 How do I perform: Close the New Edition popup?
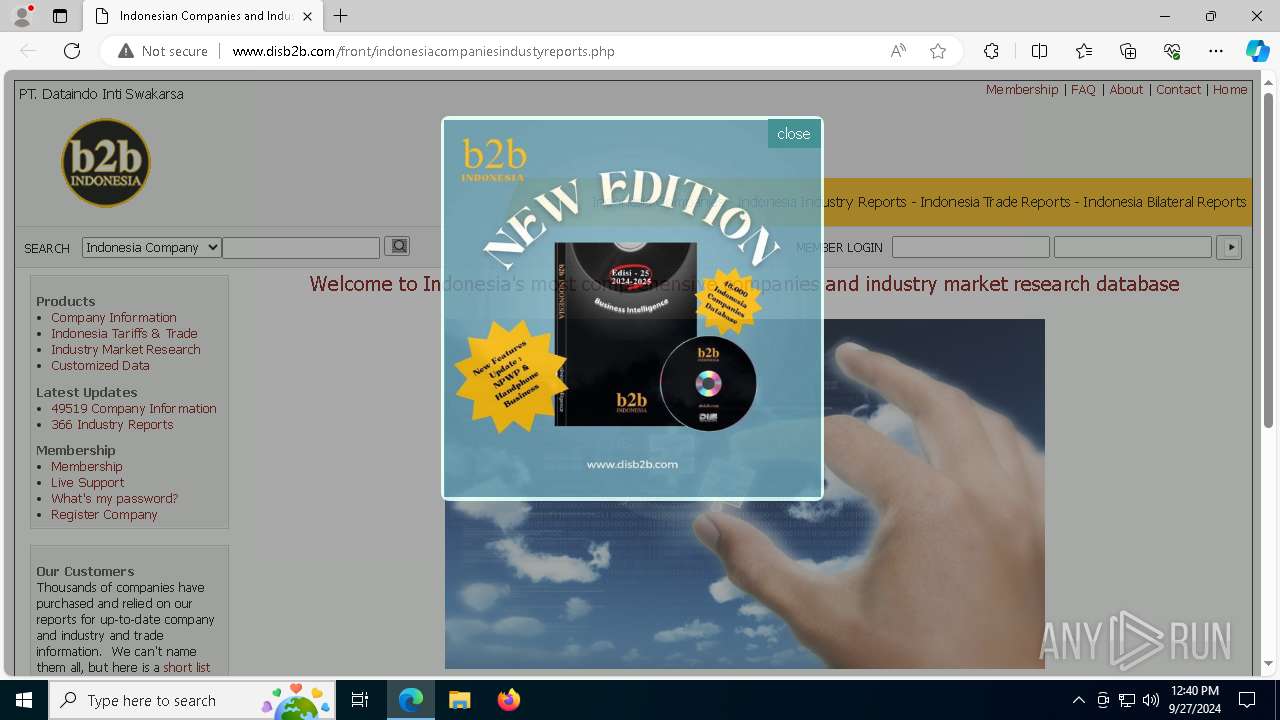(x=794, y=134)
